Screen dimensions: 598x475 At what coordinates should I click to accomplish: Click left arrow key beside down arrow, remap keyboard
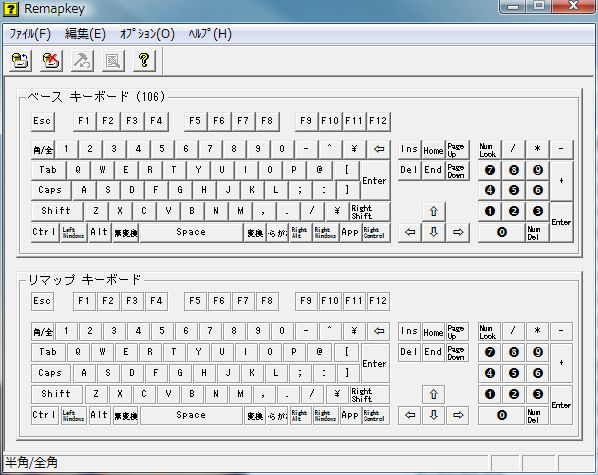(410, 415)
